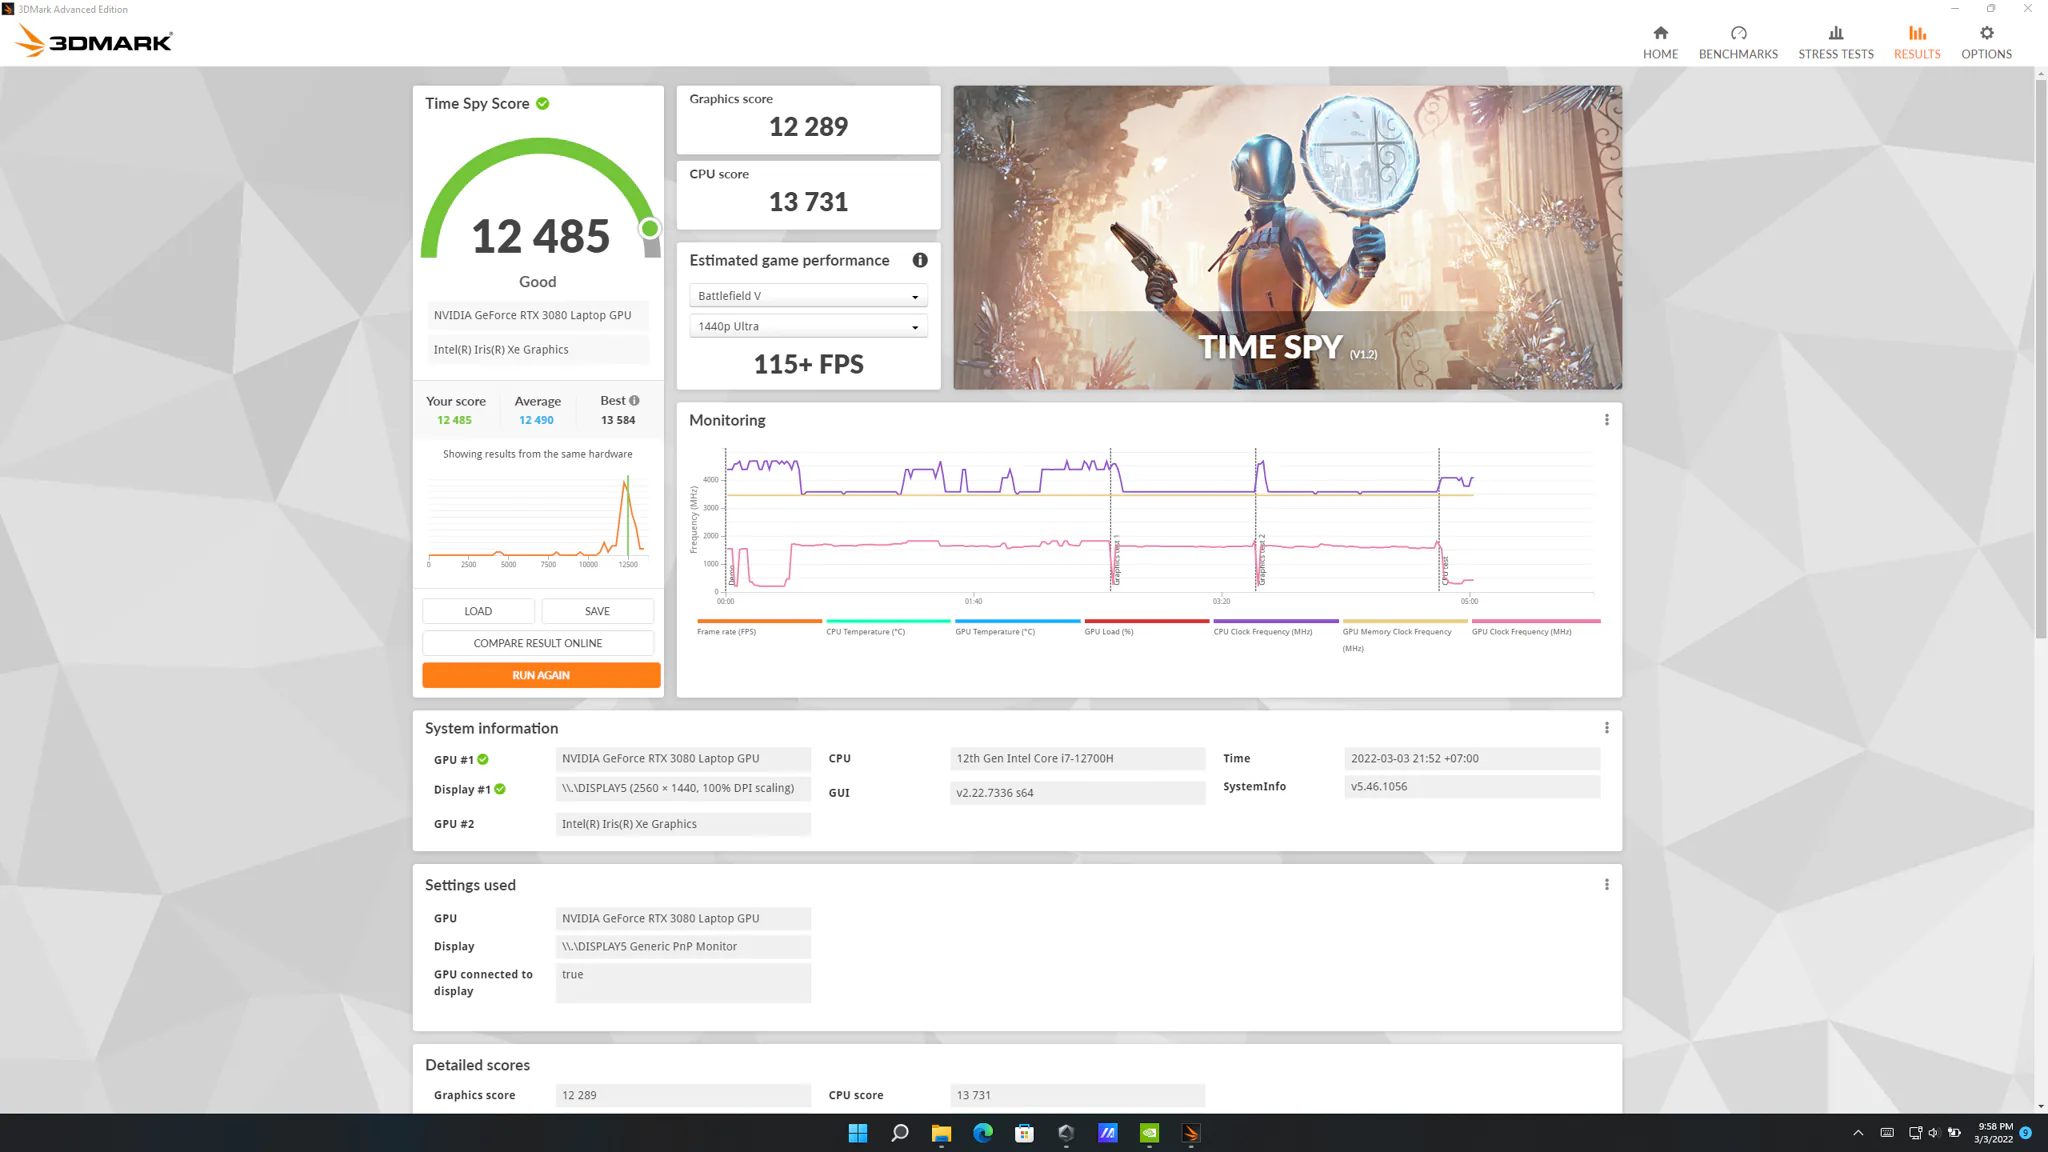Open taskbar Search
The height and width of the screenshot is (1152, 2048).
pos(900,1133)
